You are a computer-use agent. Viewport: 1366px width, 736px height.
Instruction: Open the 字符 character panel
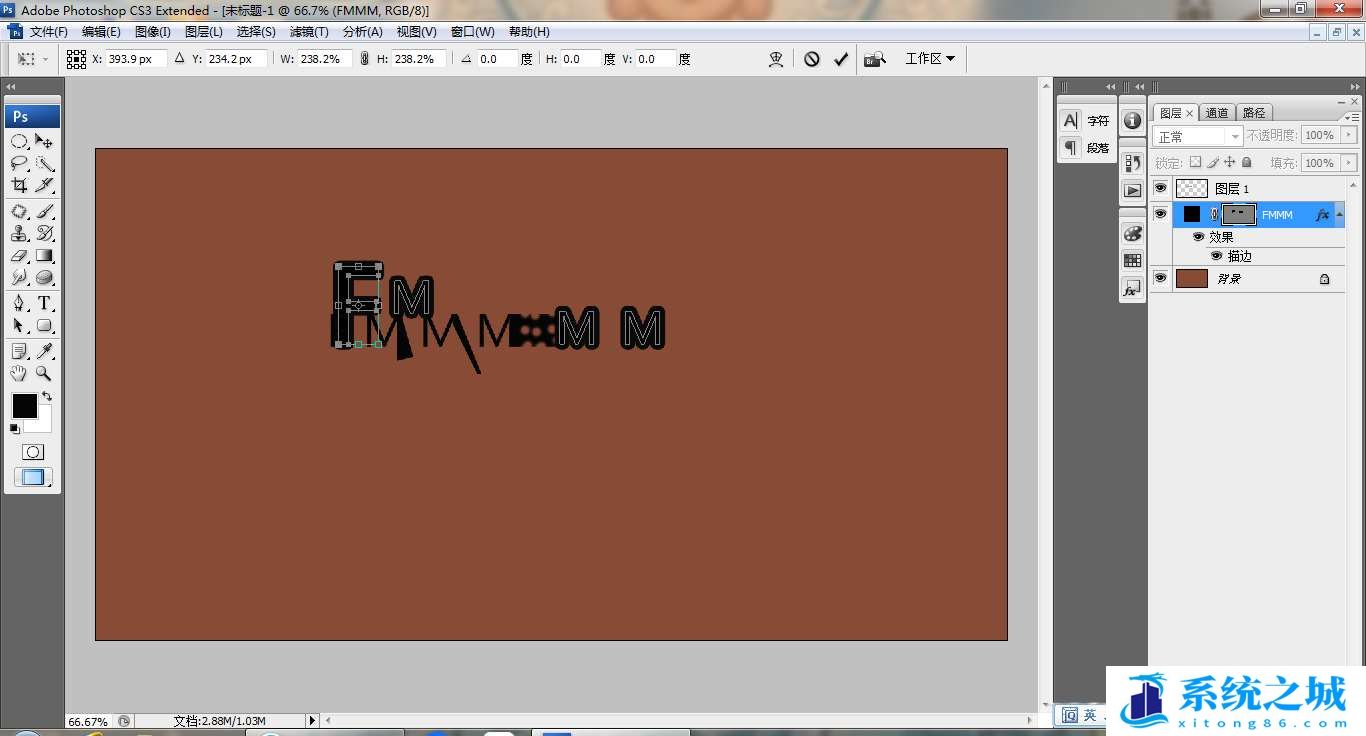(1086, 121)
